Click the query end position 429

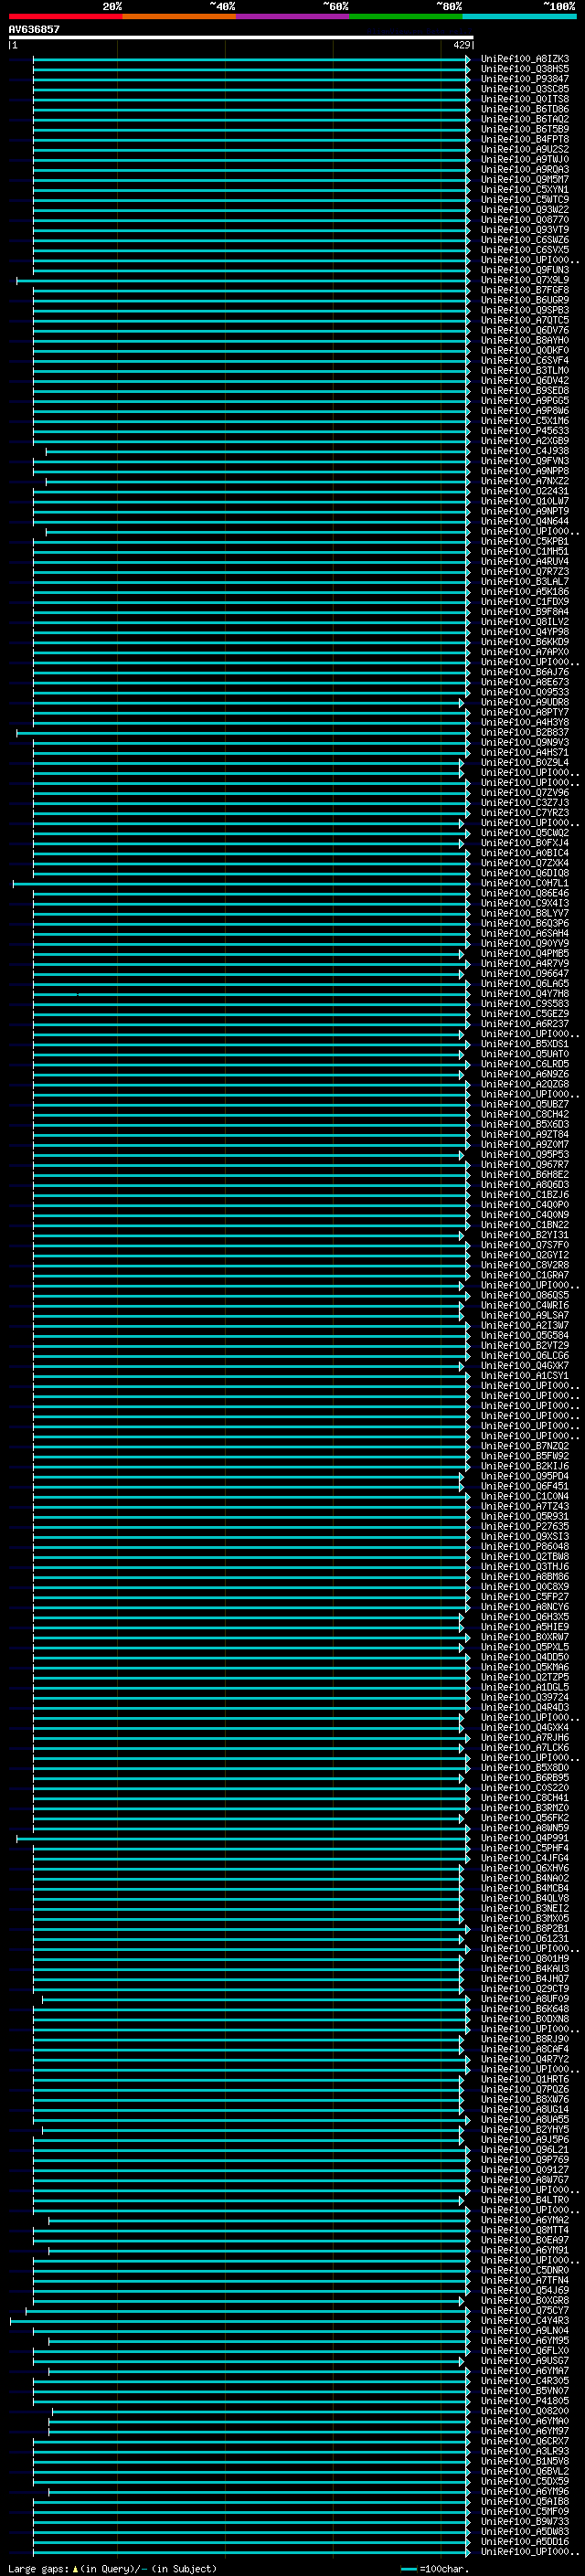pyautogui.click(x=461, y=45)
